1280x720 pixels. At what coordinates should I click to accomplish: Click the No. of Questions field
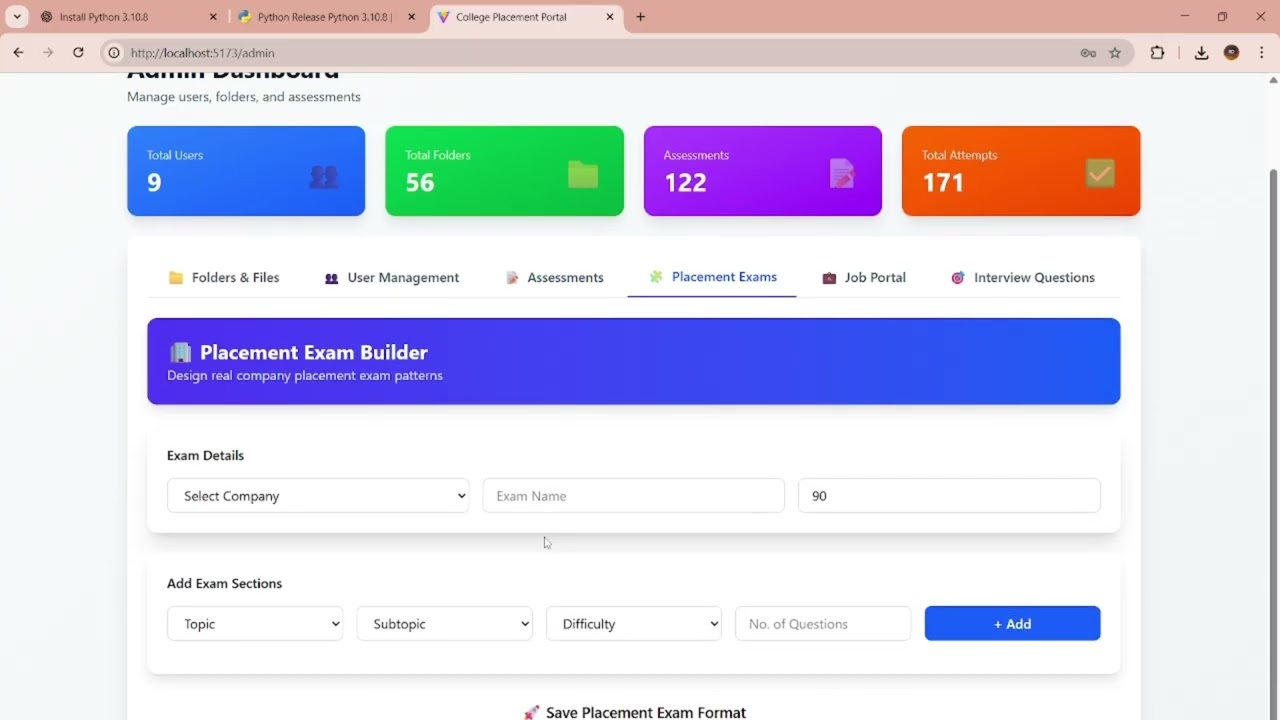823,624
